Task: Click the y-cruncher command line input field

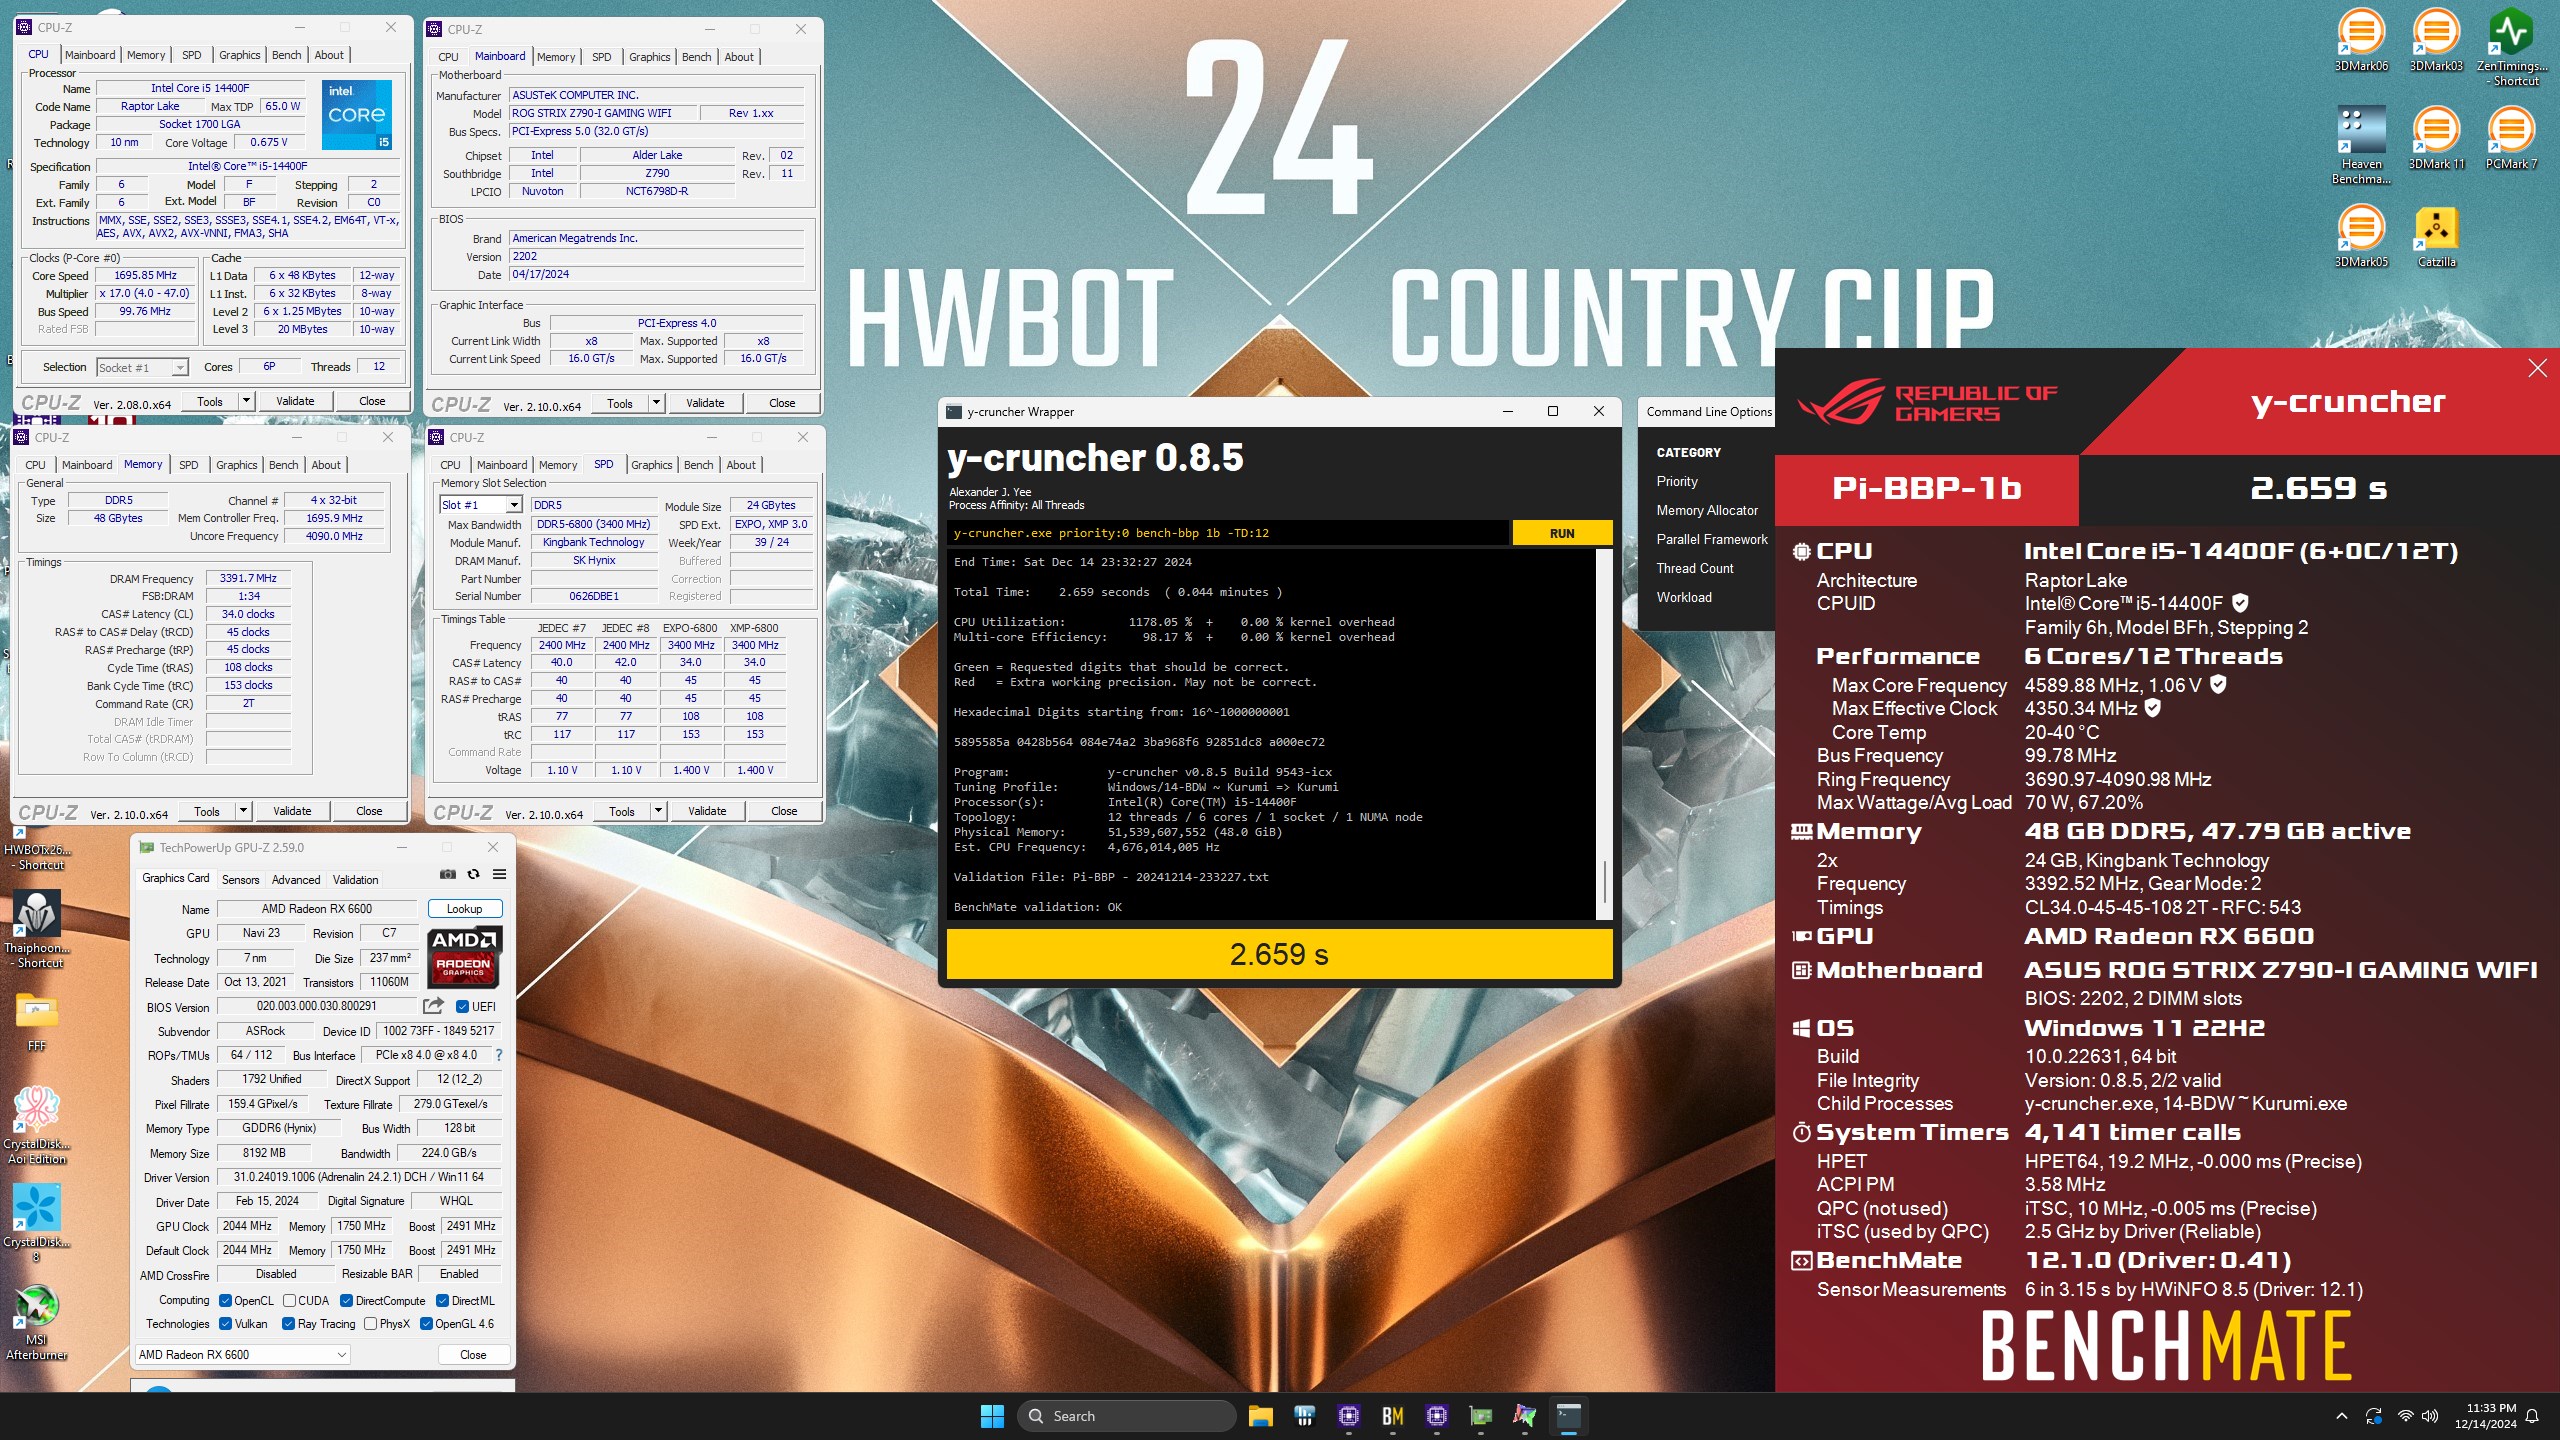Action: point(1228,533)
